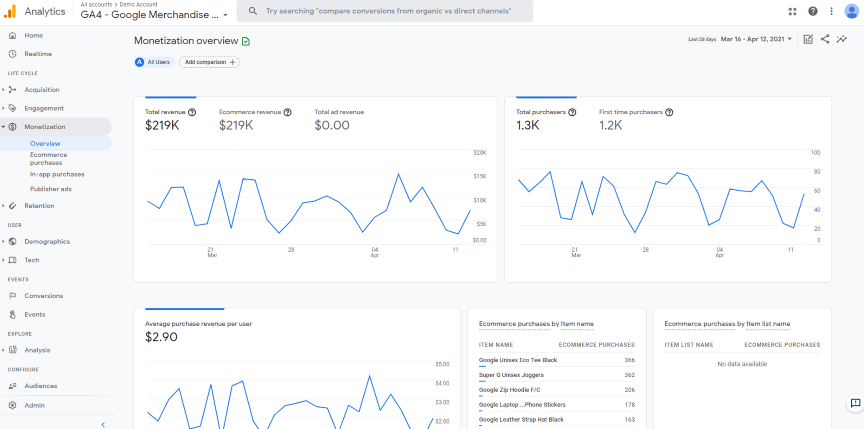Click the Conversions flag icon
Image resolution: width=864 pixels, height=429 pixels.
pyautogui.click(x=12, y=296)
